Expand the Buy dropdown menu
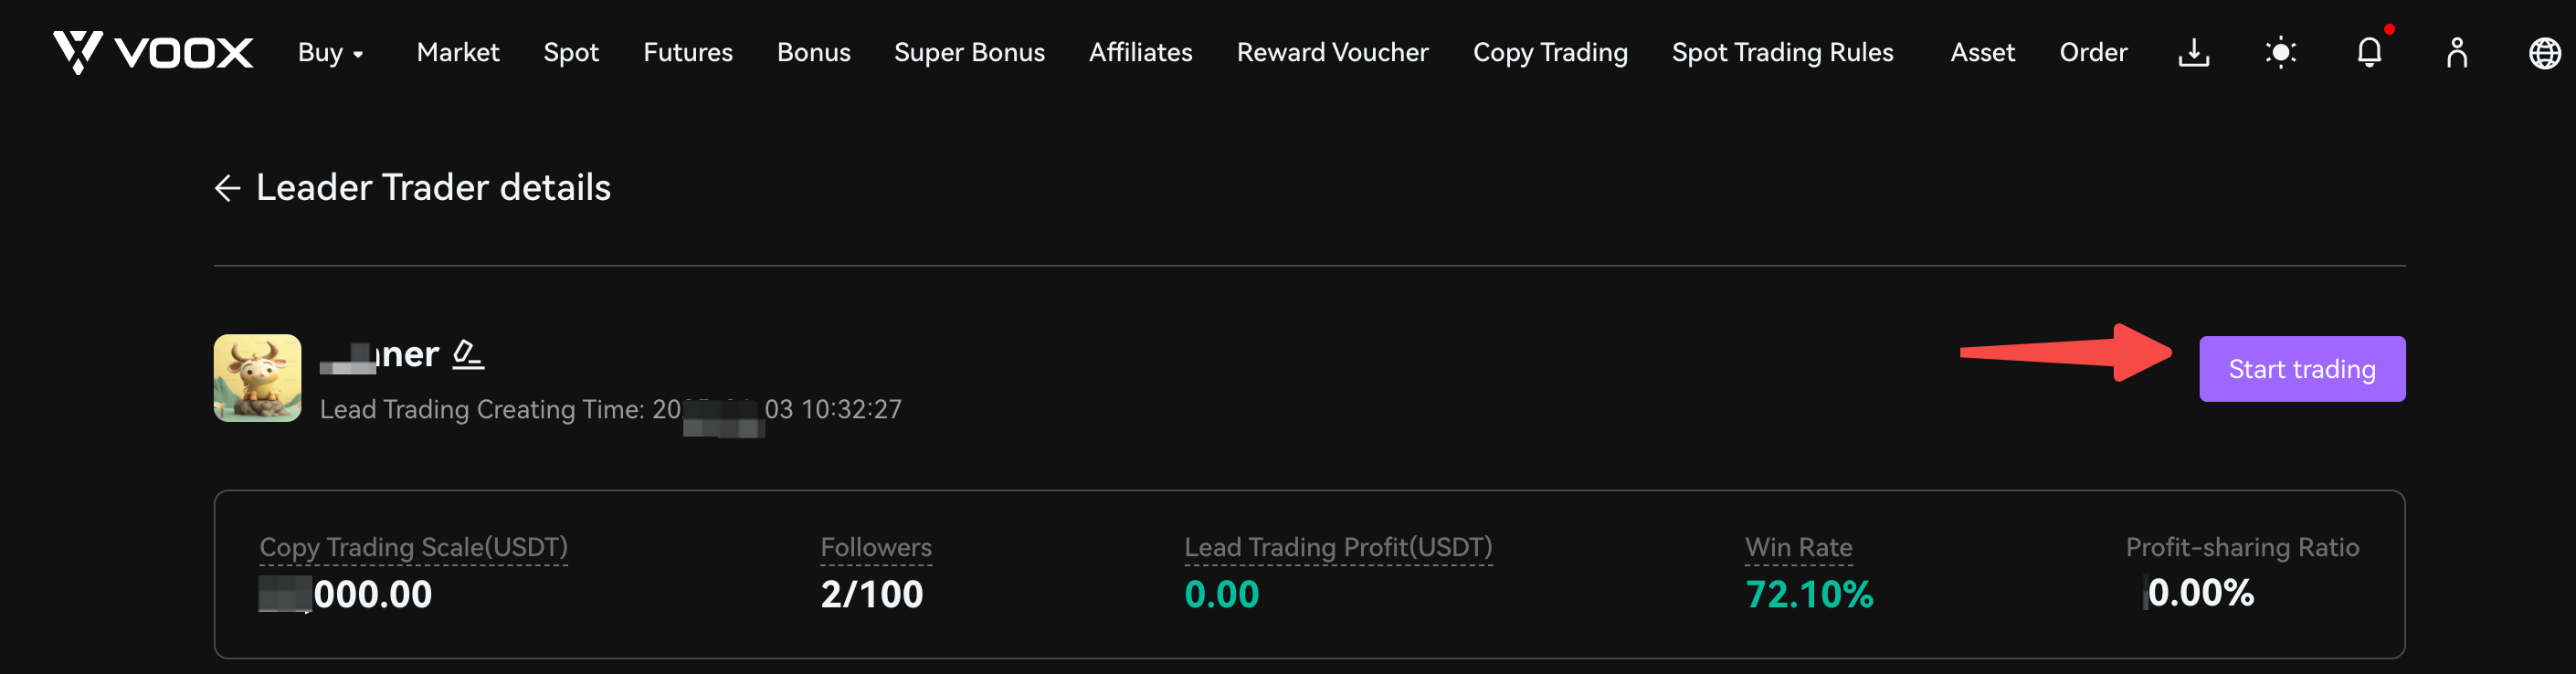The image size is (2576, 674). [x=330, y=53]
